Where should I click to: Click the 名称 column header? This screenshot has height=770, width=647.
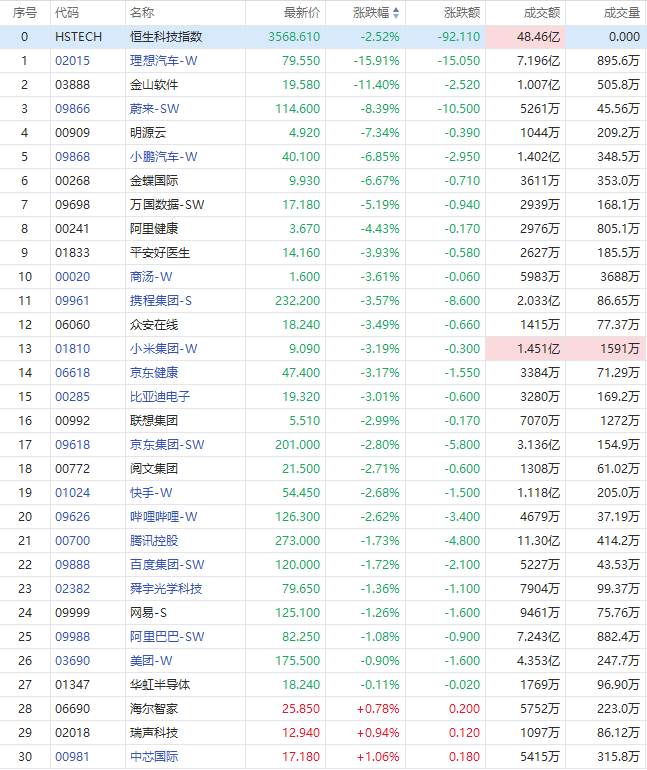[142, 13]
